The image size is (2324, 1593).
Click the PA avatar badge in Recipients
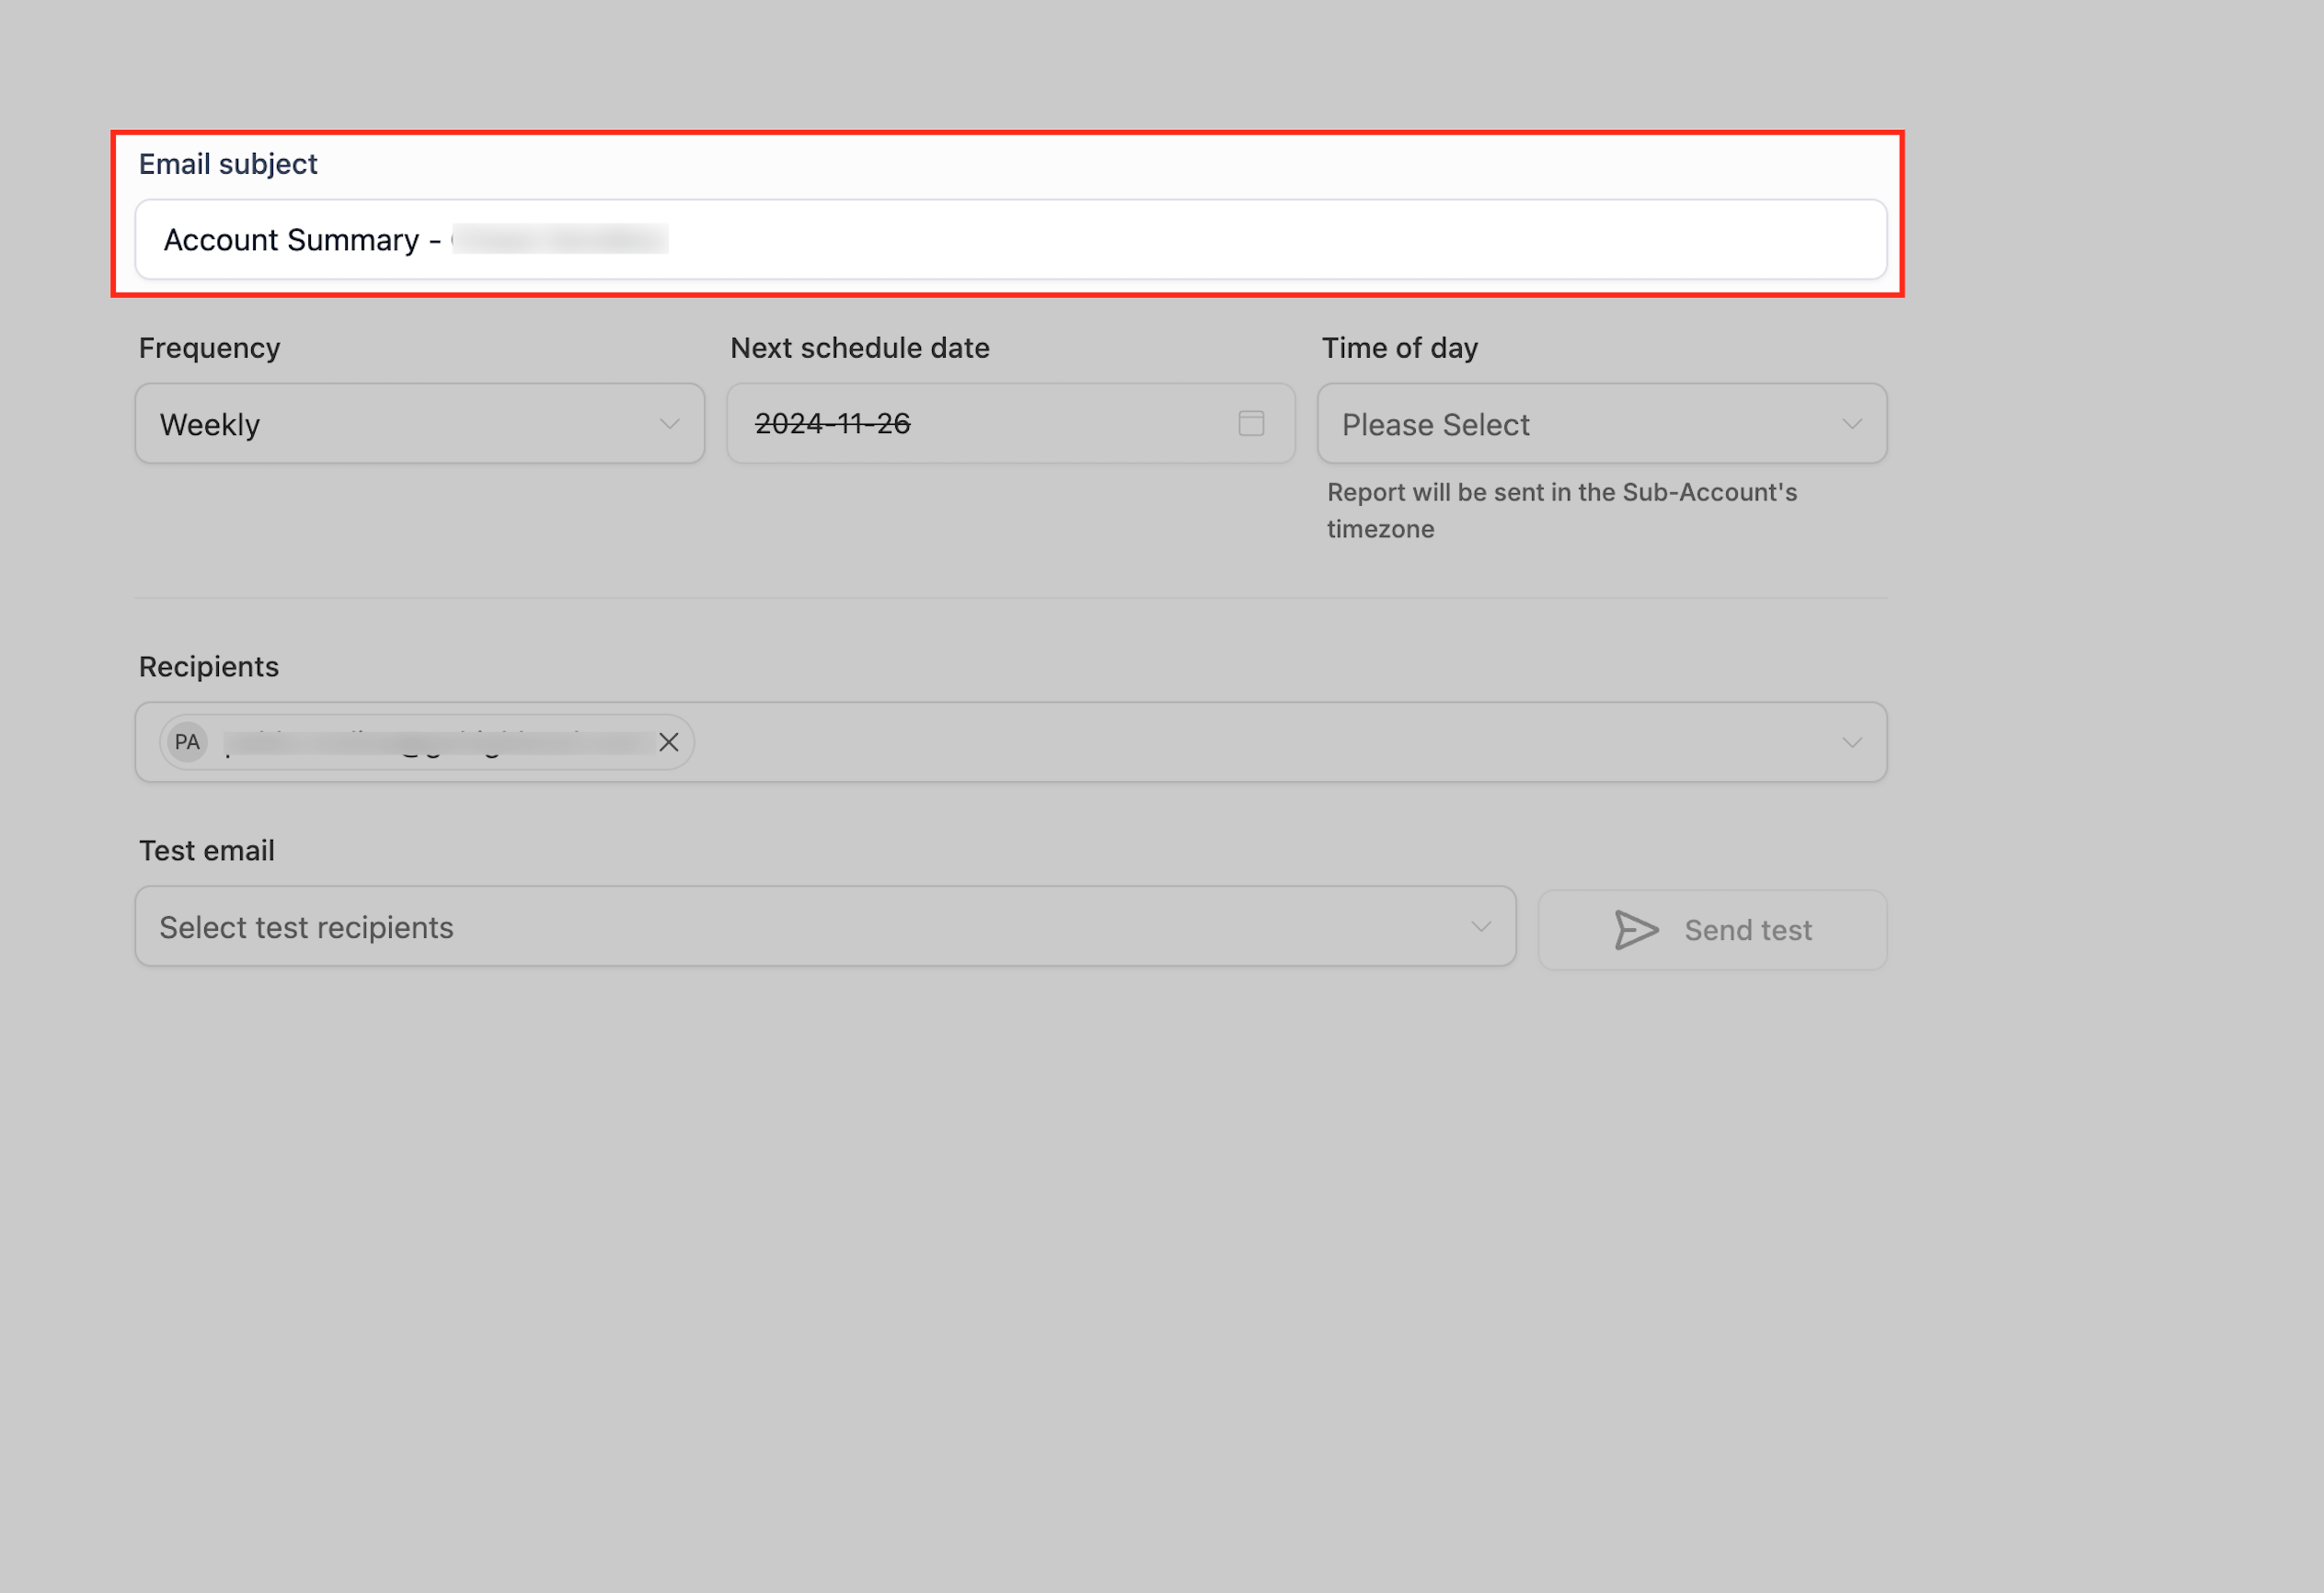[187, 742]
